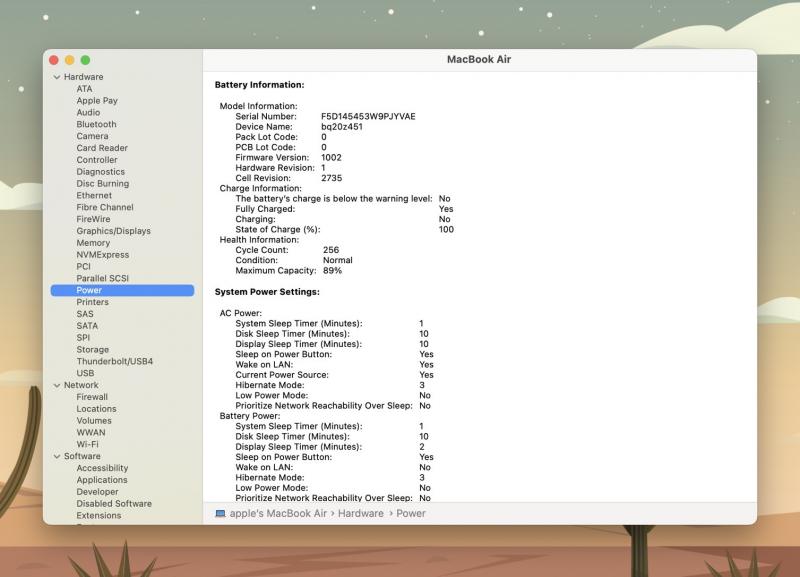Open the Printers entry
The image size is (800, 577).
coord(92,302)
